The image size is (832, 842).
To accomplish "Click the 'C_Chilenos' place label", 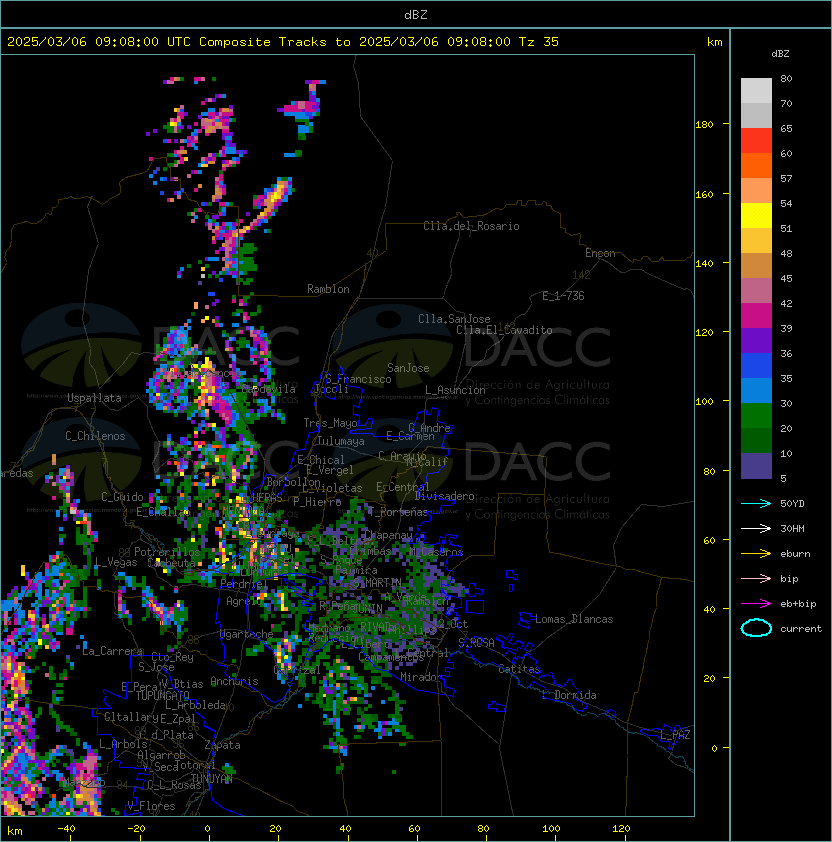I will pyautogui.click(x=95, y=436).
